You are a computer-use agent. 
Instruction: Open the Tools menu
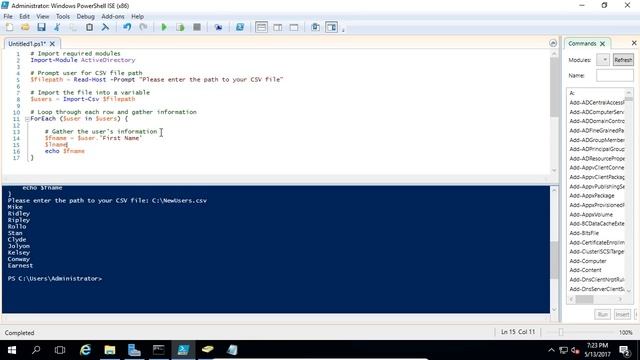coord(62,16)
